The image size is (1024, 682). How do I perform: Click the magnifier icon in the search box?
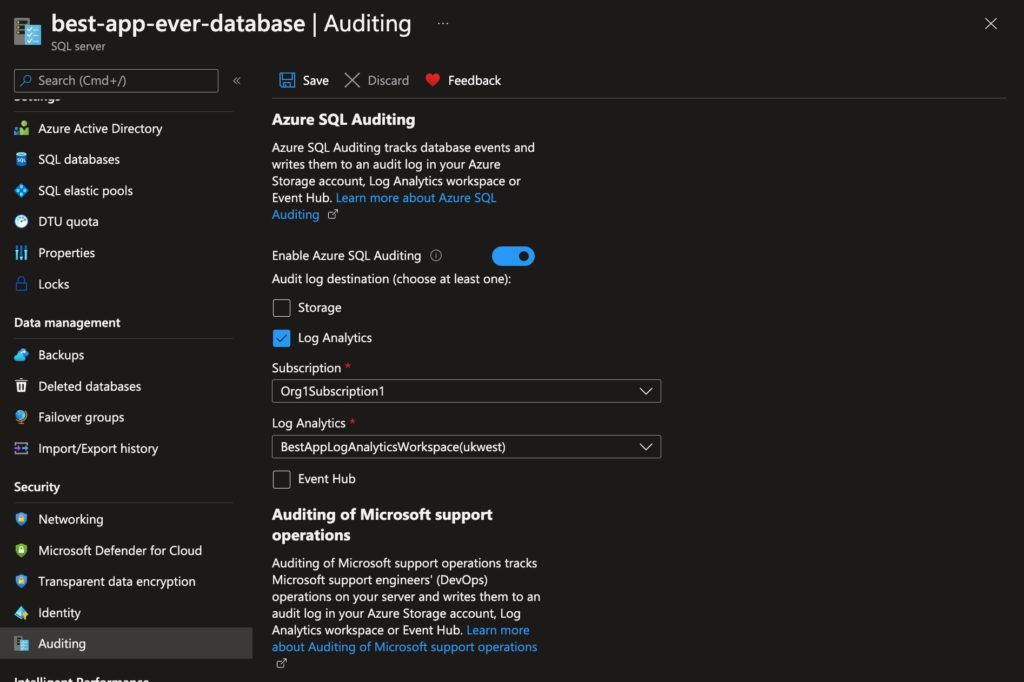click(x=26, y=80)
